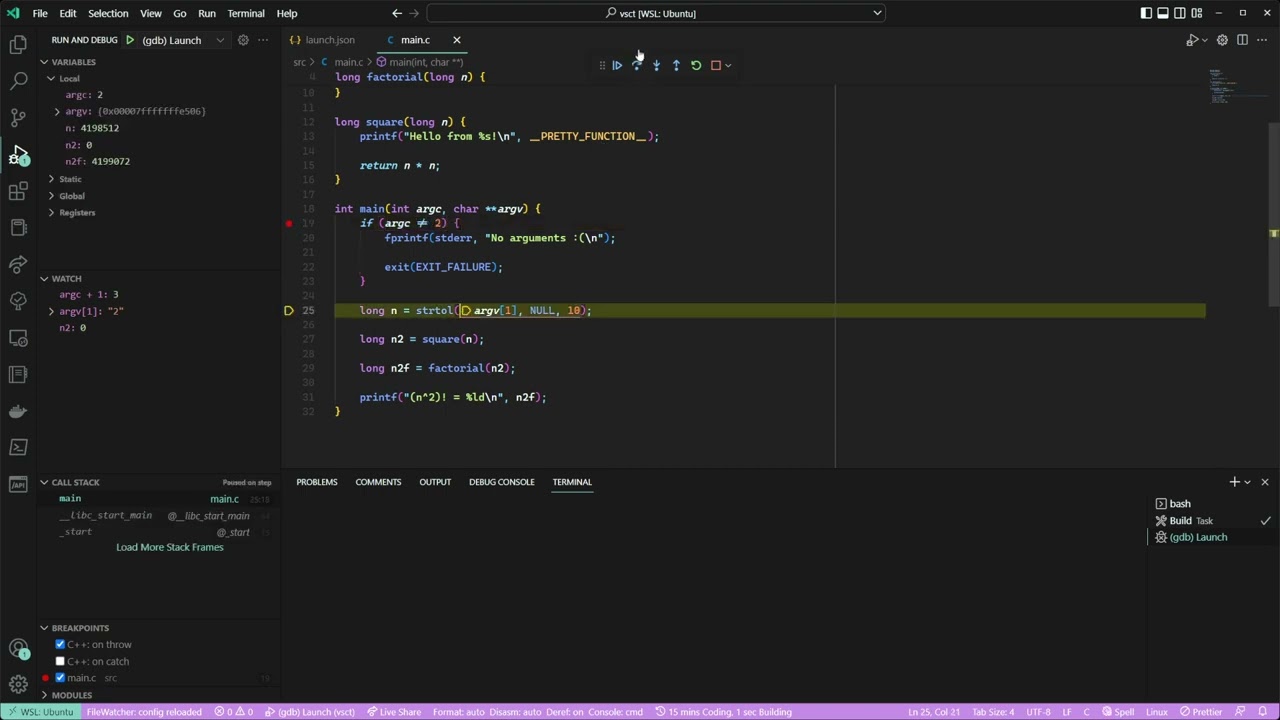
Task: Expand the Static scope
Action: pyautogui.click(x=51, y=179)
